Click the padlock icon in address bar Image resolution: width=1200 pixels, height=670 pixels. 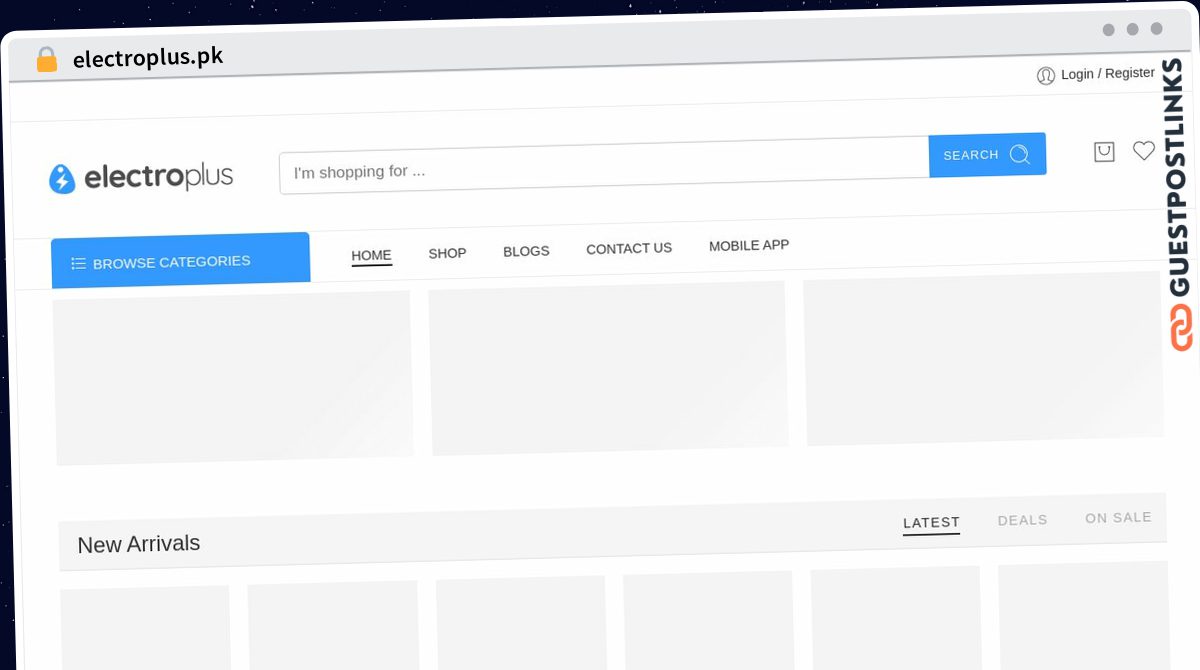[46, 60]
